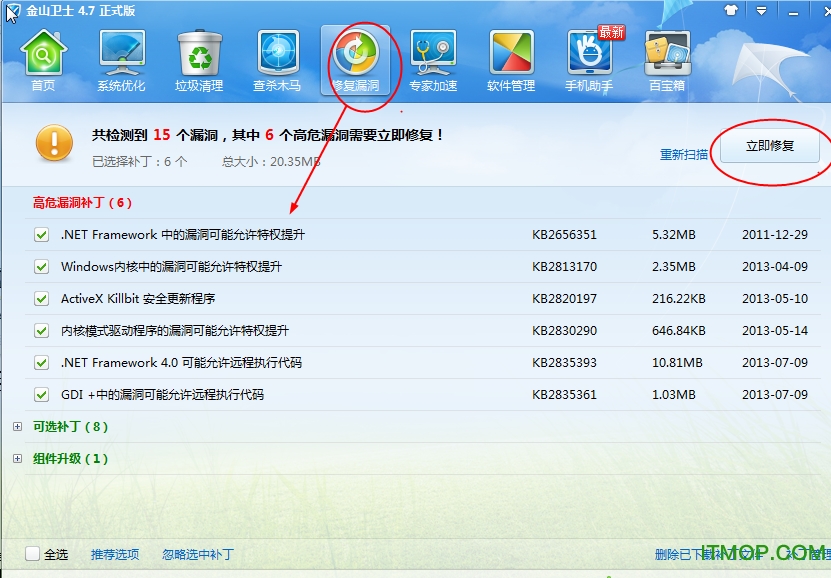Click the 重新扫描 rescan link
831x578 pixels.
click(x=684, y=155)
